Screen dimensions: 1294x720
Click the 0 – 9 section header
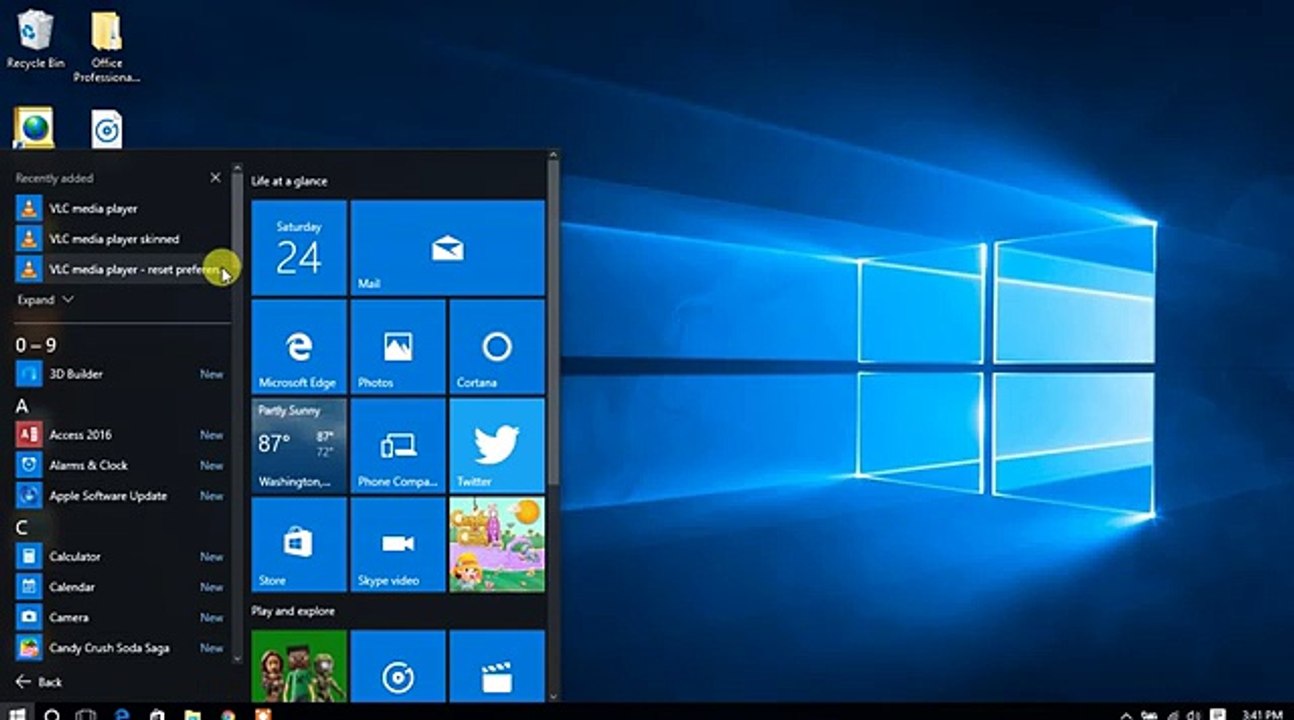tap(36, 345)
